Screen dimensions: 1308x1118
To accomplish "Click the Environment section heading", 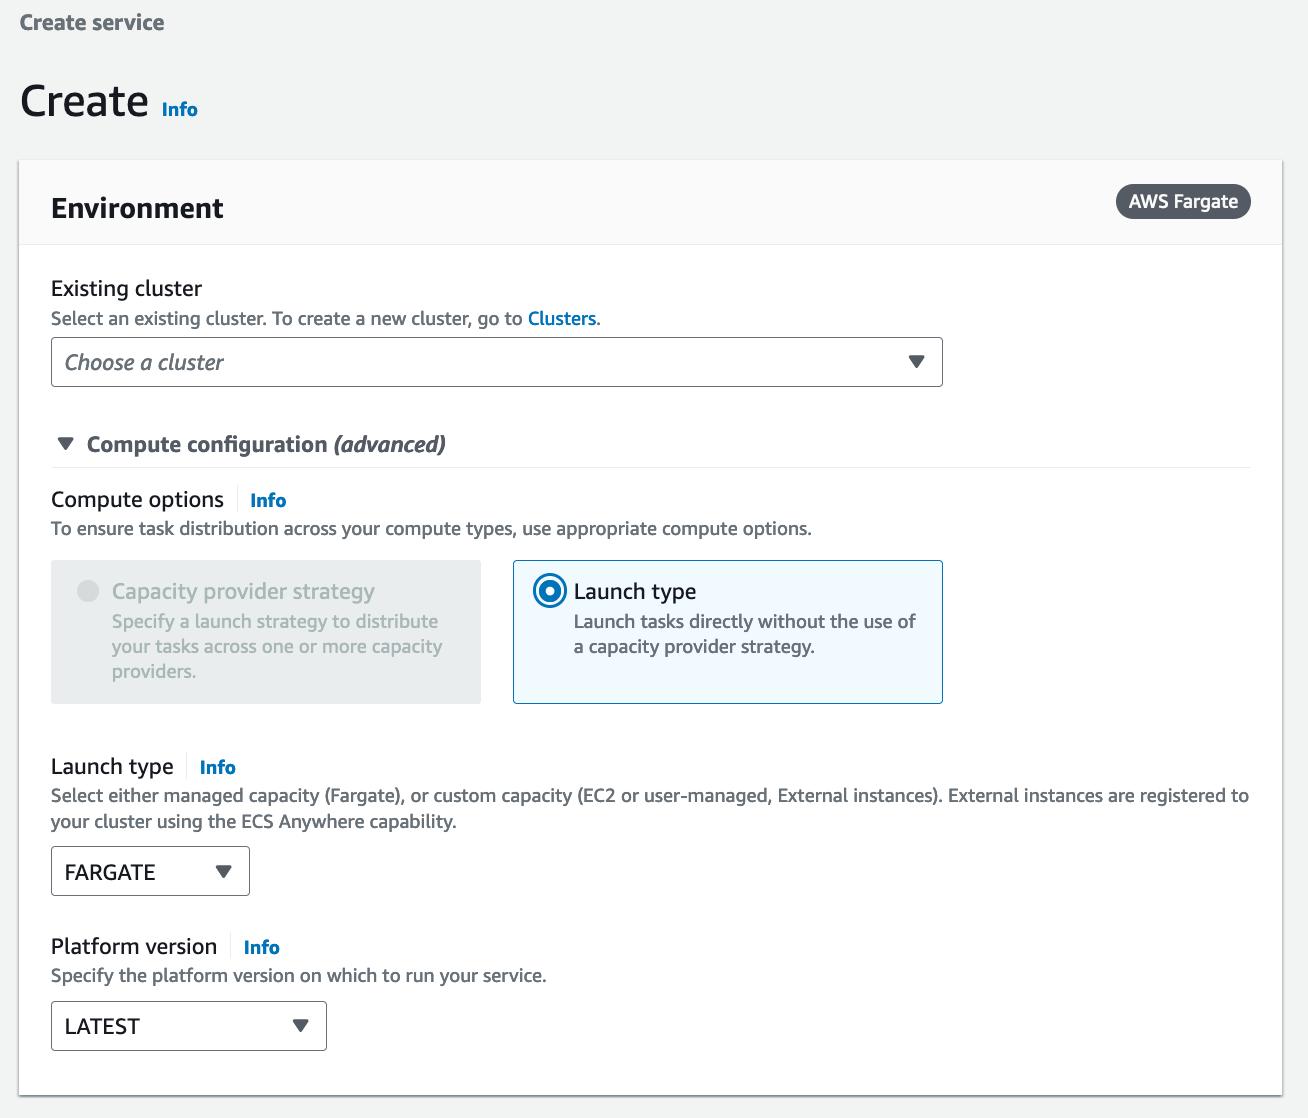I will 137,208.
